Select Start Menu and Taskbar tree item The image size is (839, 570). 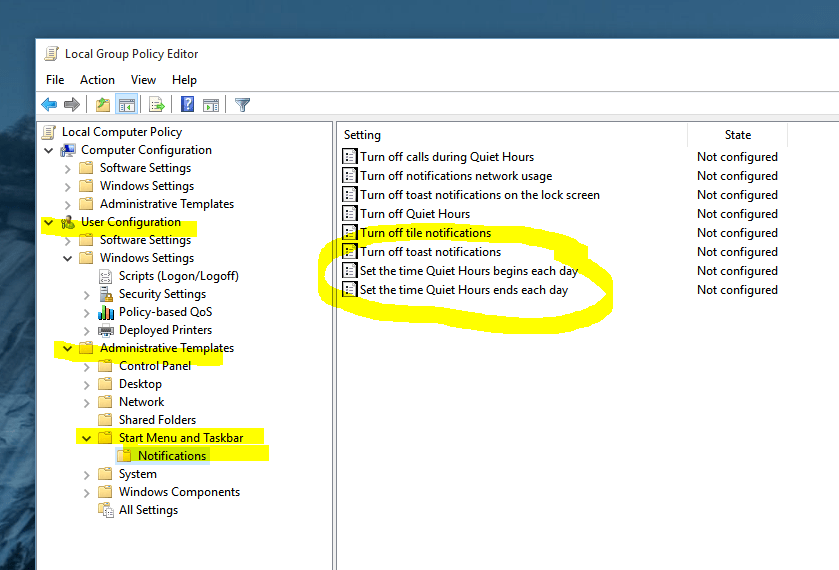click(181, 438)
